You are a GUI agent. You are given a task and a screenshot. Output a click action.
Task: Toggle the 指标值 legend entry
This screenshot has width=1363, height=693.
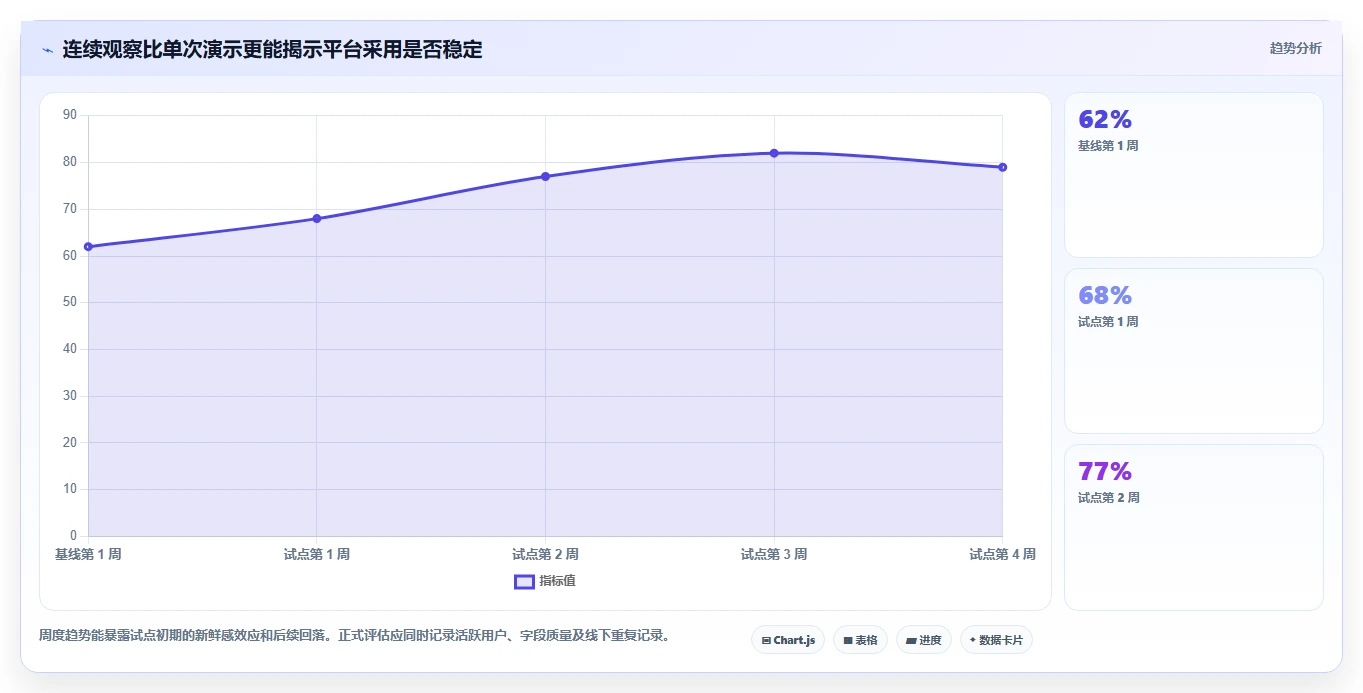point(545,581)
